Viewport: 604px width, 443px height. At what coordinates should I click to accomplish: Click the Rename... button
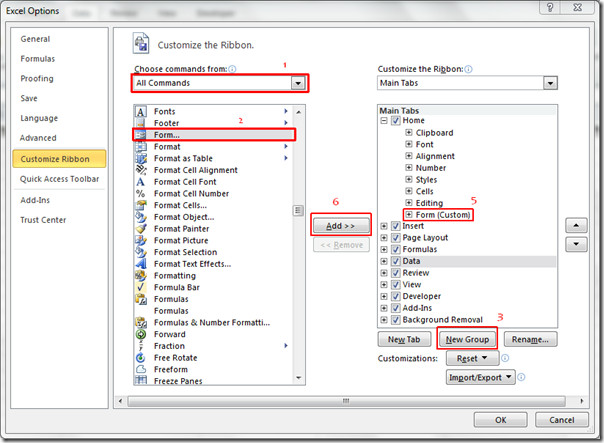tap(530, 339)
